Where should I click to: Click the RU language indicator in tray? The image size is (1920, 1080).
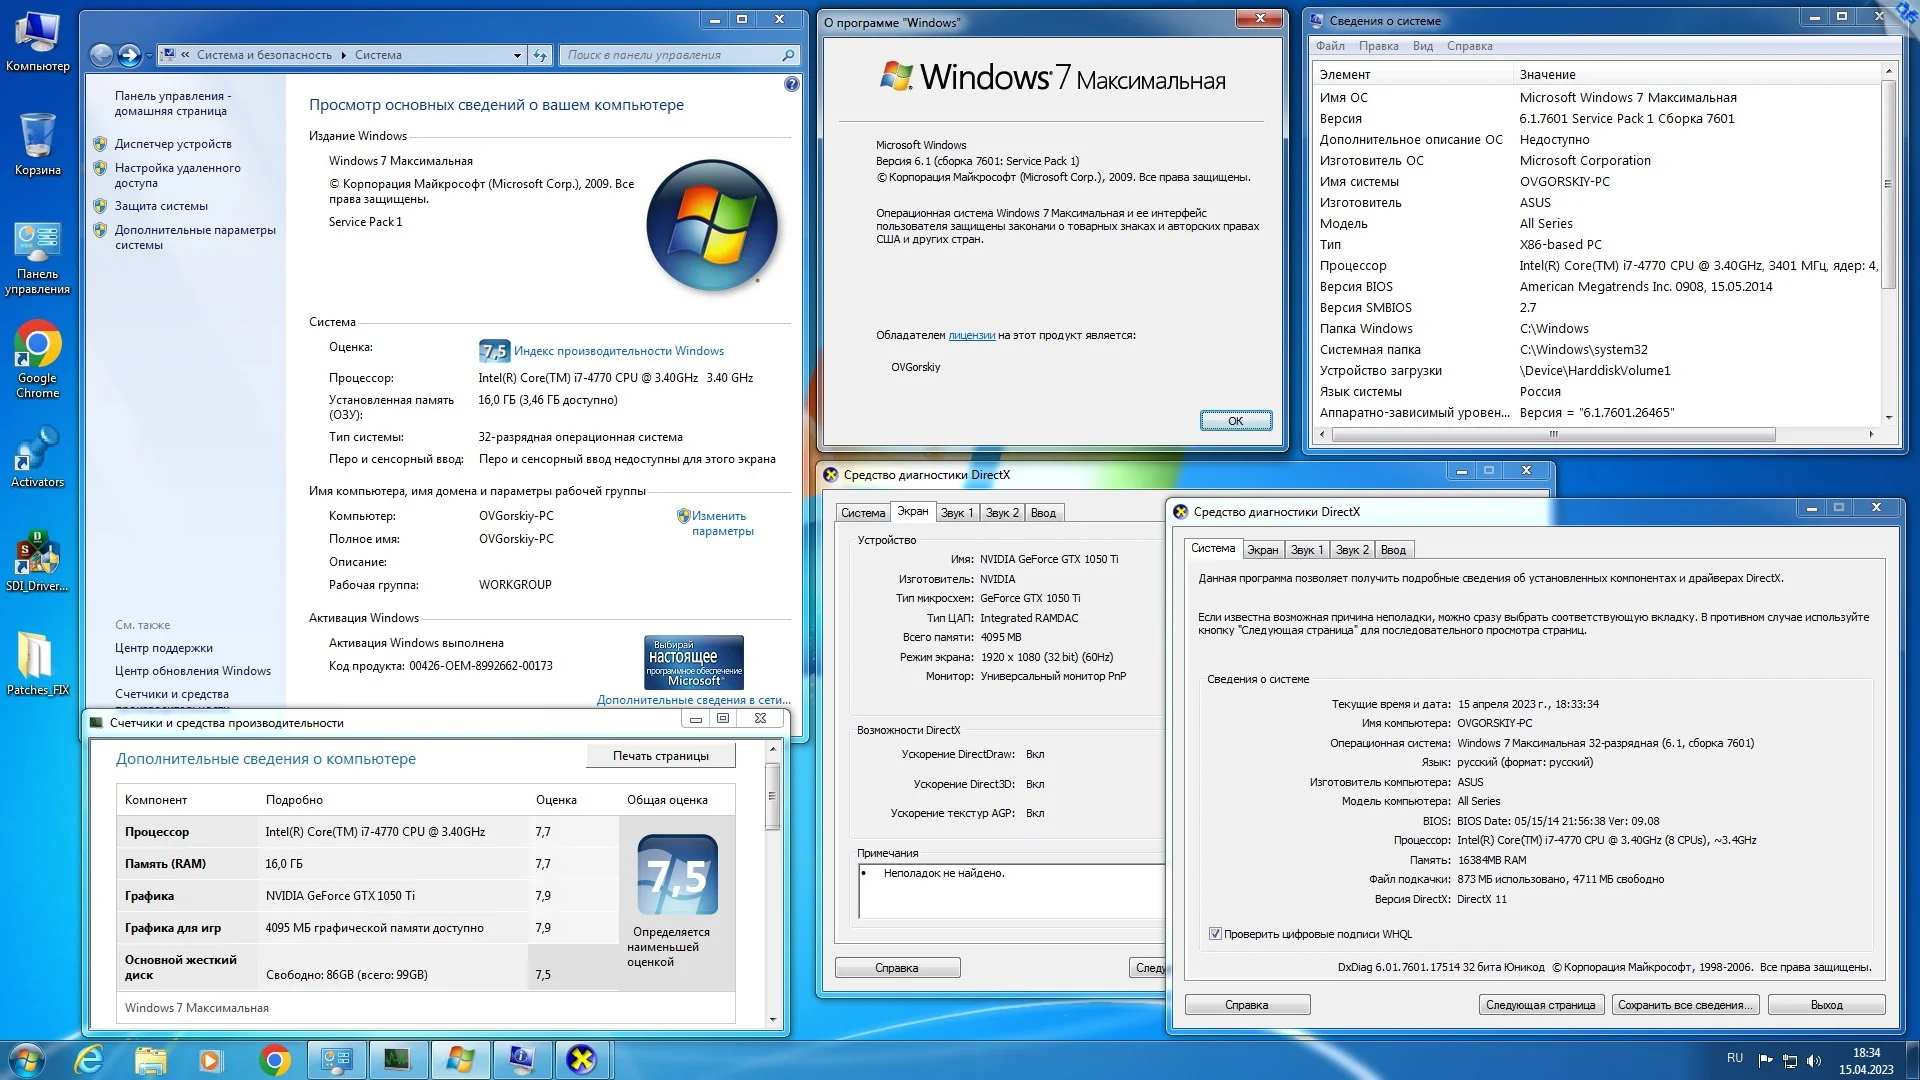[1734, 1059]
